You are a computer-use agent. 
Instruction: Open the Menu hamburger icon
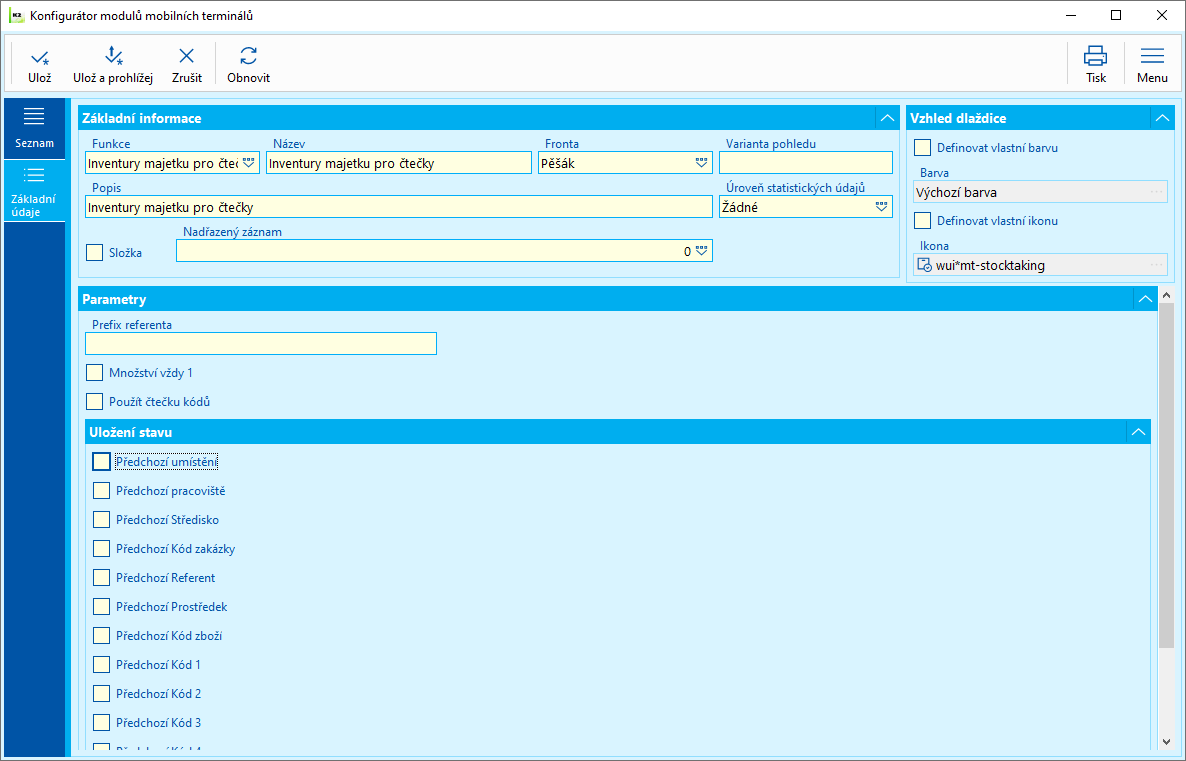coord(1152,56)
